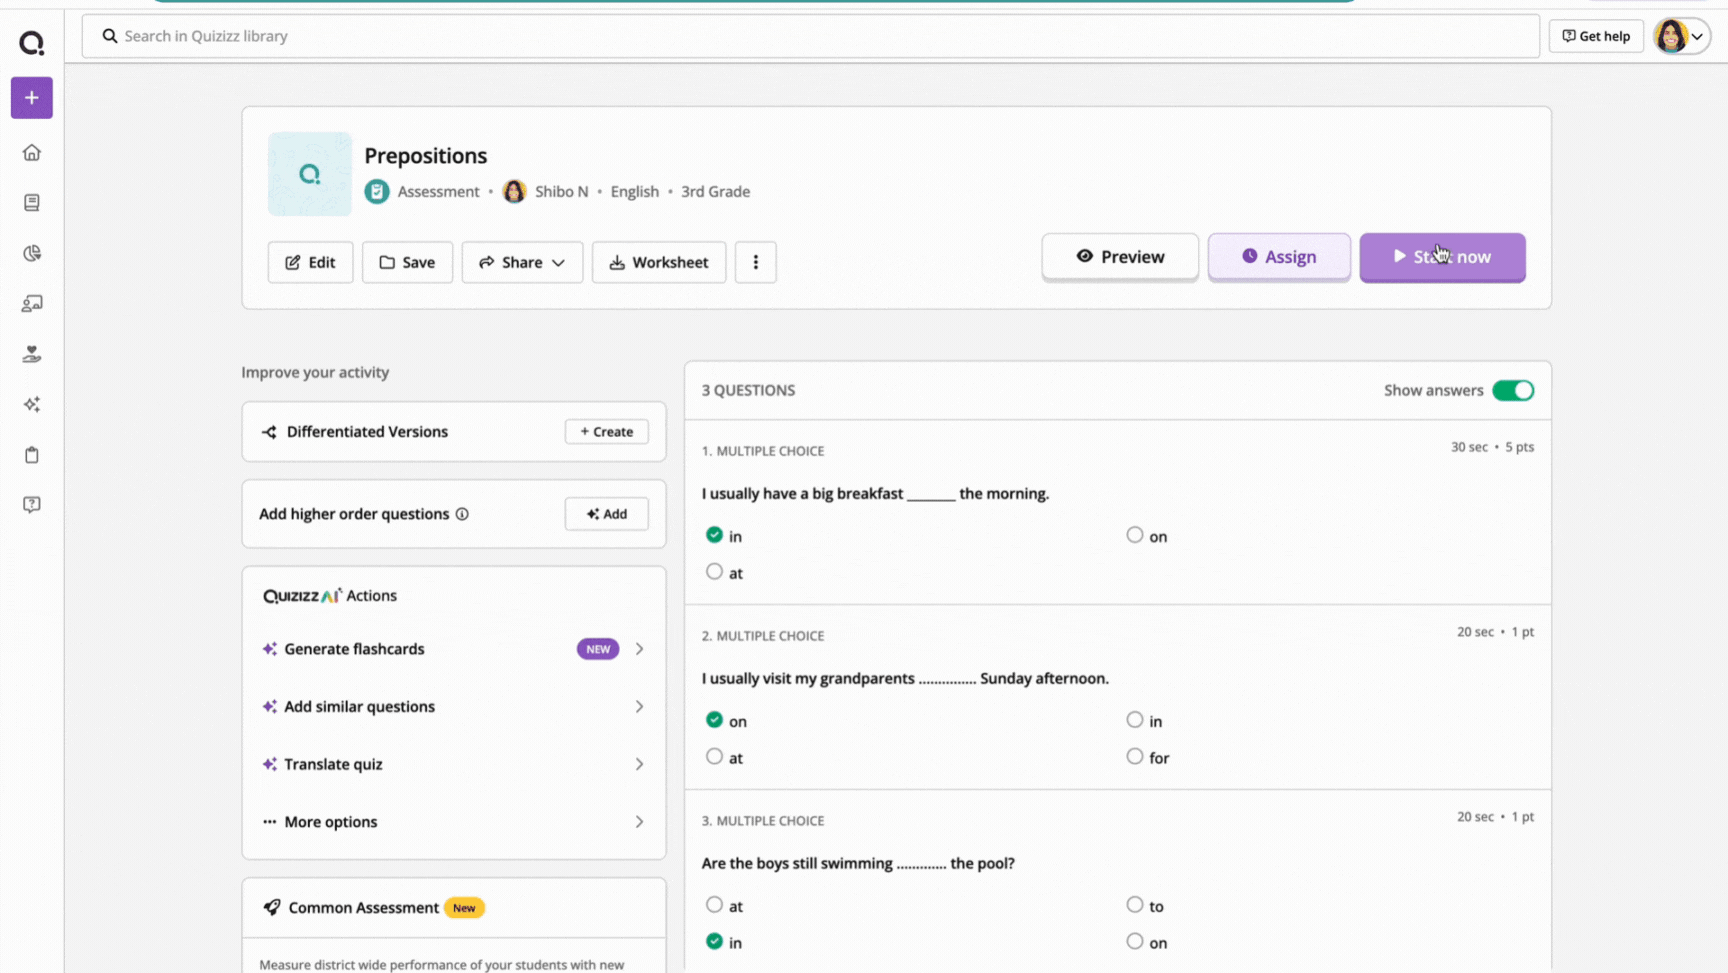
Task: Click the Start now button
Action: click(x=1442, y=257)
